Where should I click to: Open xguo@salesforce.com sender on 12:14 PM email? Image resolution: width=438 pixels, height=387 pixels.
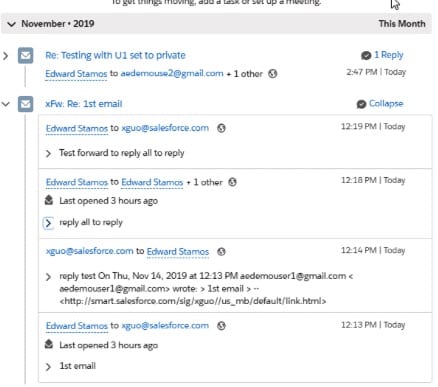90,251
